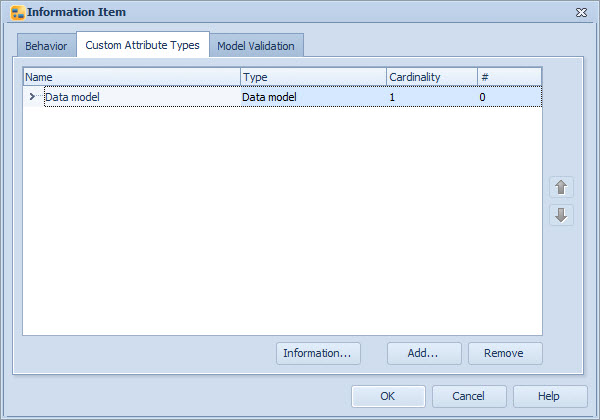Click the Information Item title bar icon
The height and width of the screenshot is (420, 600).
17,12
